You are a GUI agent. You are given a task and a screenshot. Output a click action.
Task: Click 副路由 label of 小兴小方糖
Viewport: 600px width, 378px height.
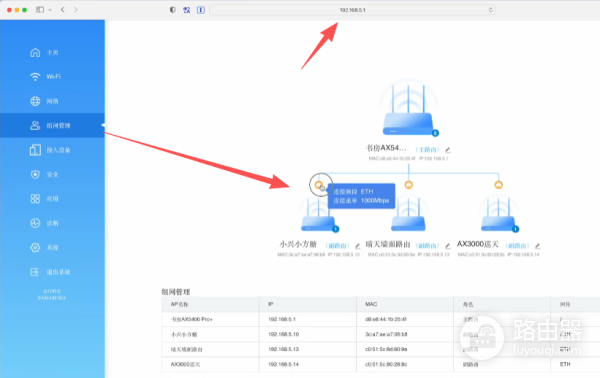(337, 246)
